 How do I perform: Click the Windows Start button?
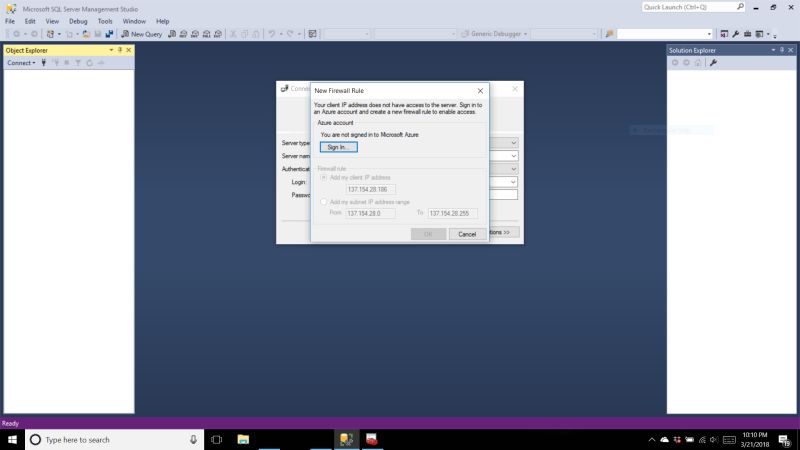(12, 439)
